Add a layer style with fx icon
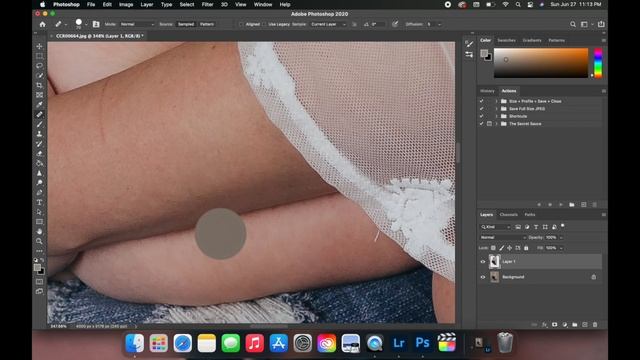The image size is (640, 360). (544, 325)
